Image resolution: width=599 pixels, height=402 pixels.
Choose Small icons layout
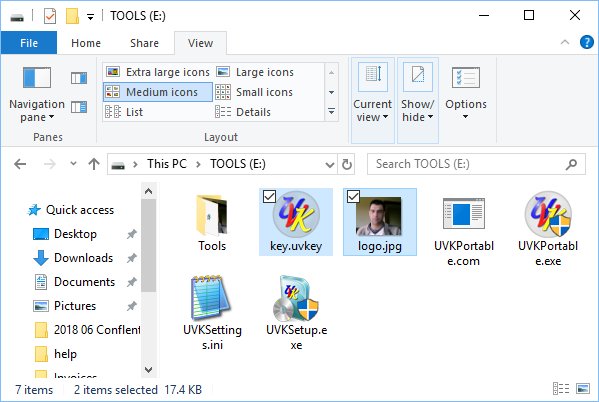tap(254, 92)
